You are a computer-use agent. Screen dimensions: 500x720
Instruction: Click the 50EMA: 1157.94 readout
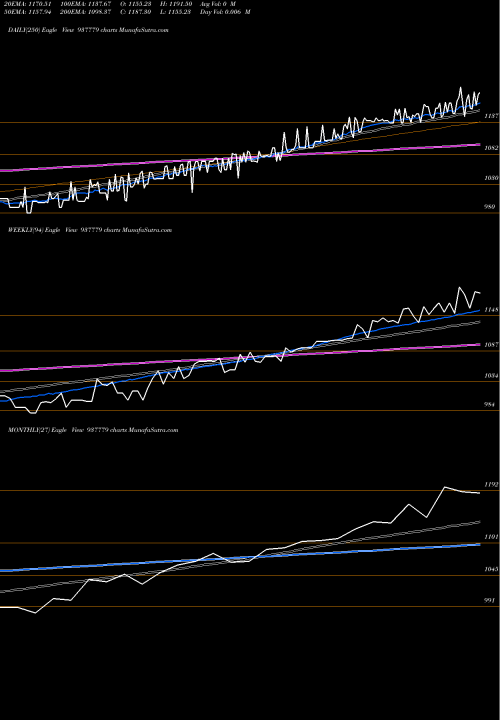pos(28,12)
